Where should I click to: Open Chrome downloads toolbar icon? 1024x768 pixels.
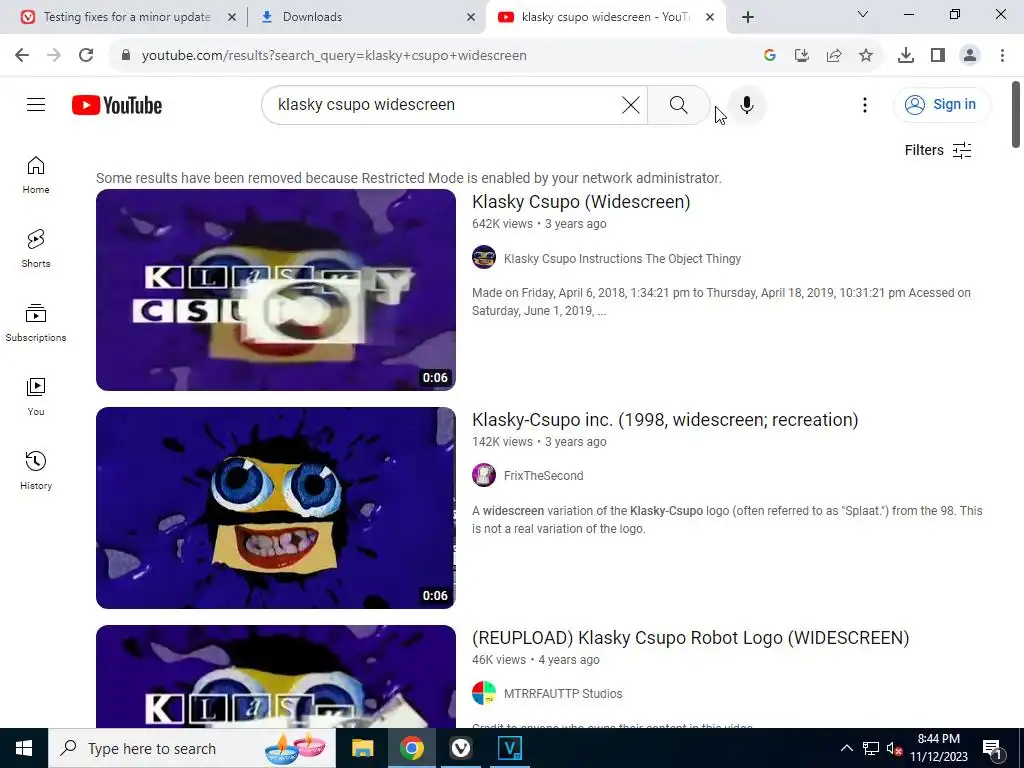pyautogui.click(x=905, y=55)
